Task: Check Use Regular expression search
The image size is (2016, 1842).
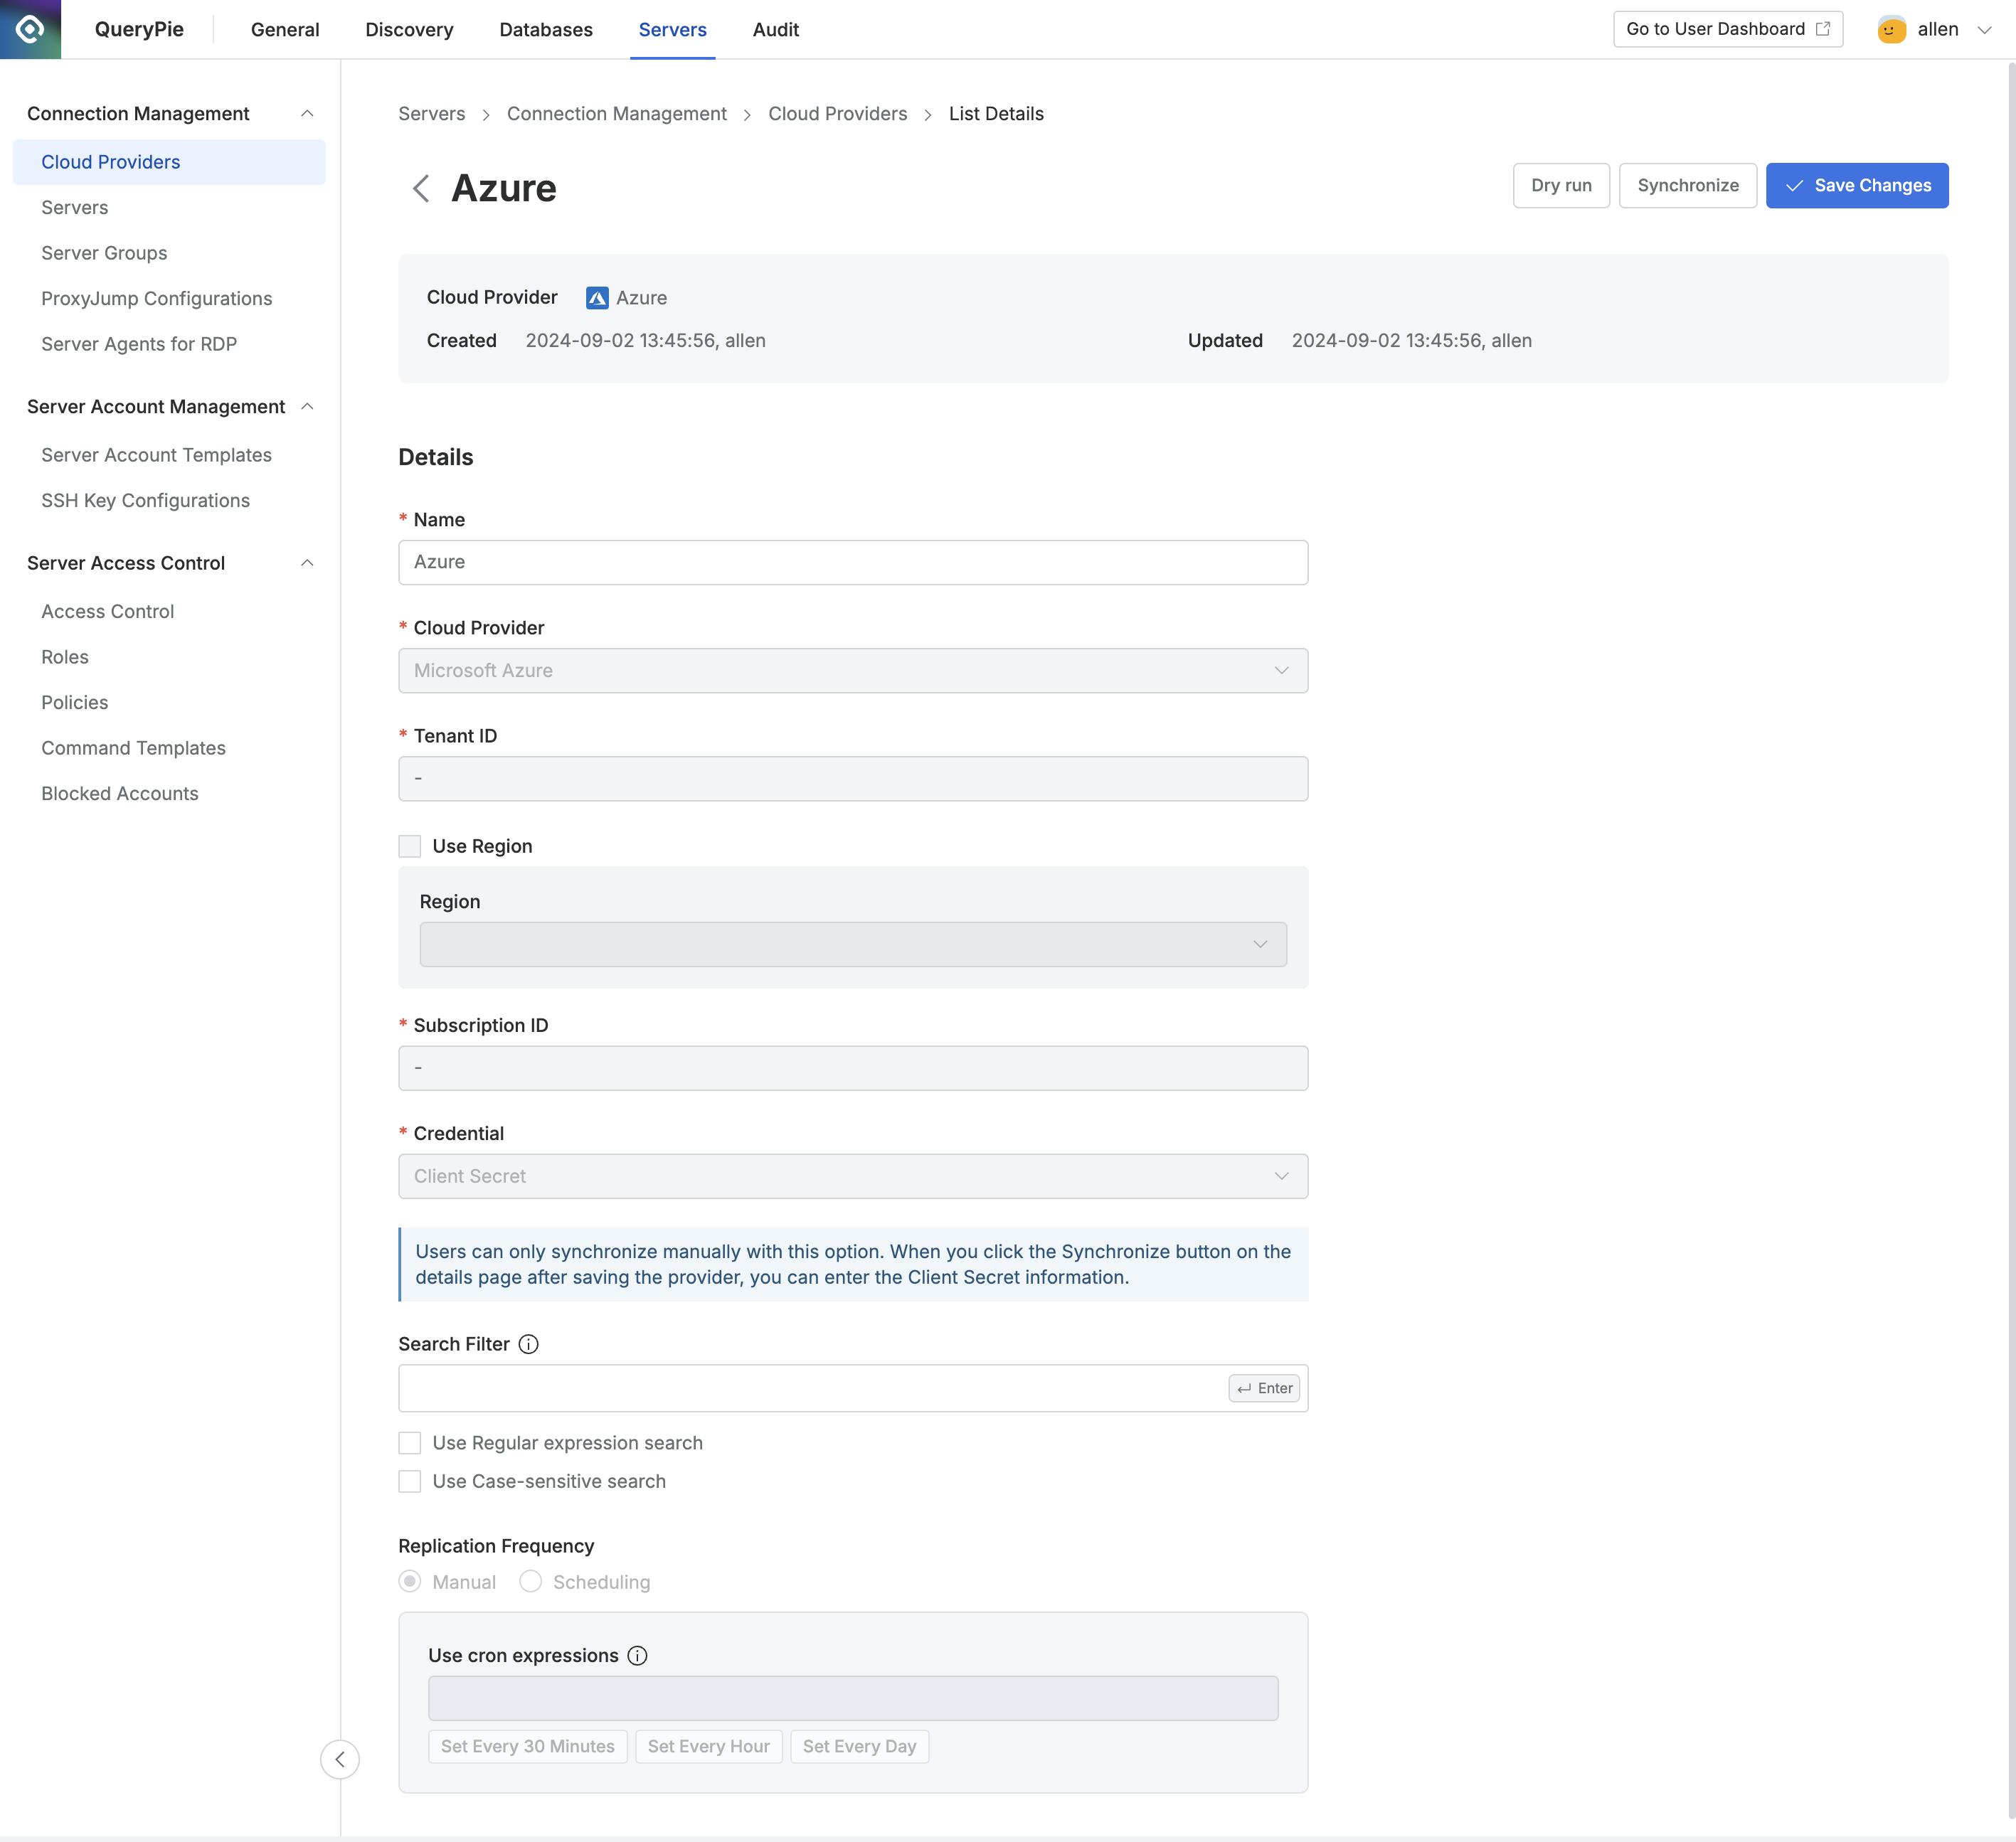Action: pyautogui.click(x=410, y=1443)
